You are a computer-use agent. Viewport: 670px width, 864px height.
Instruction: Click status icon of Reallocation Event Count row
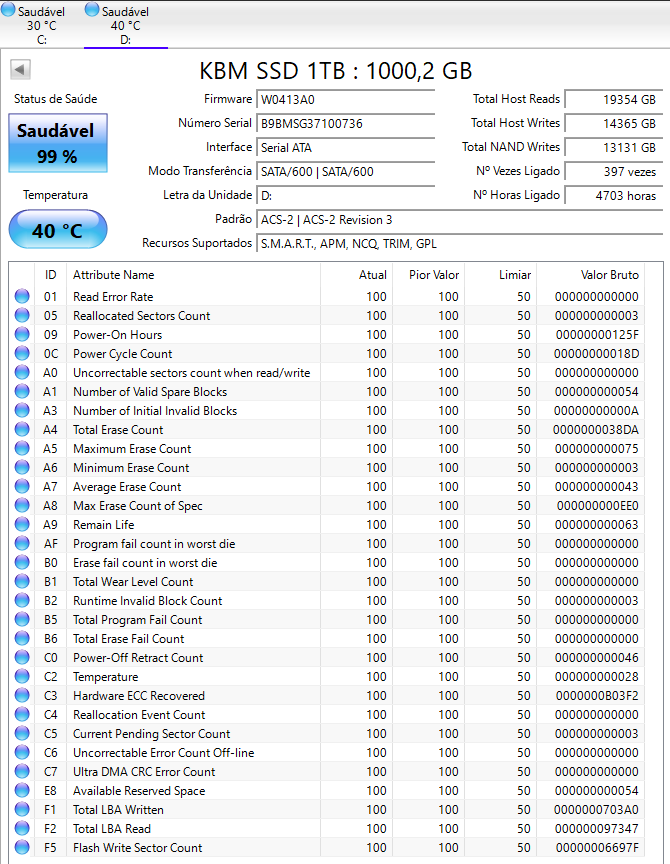point(22,715)
